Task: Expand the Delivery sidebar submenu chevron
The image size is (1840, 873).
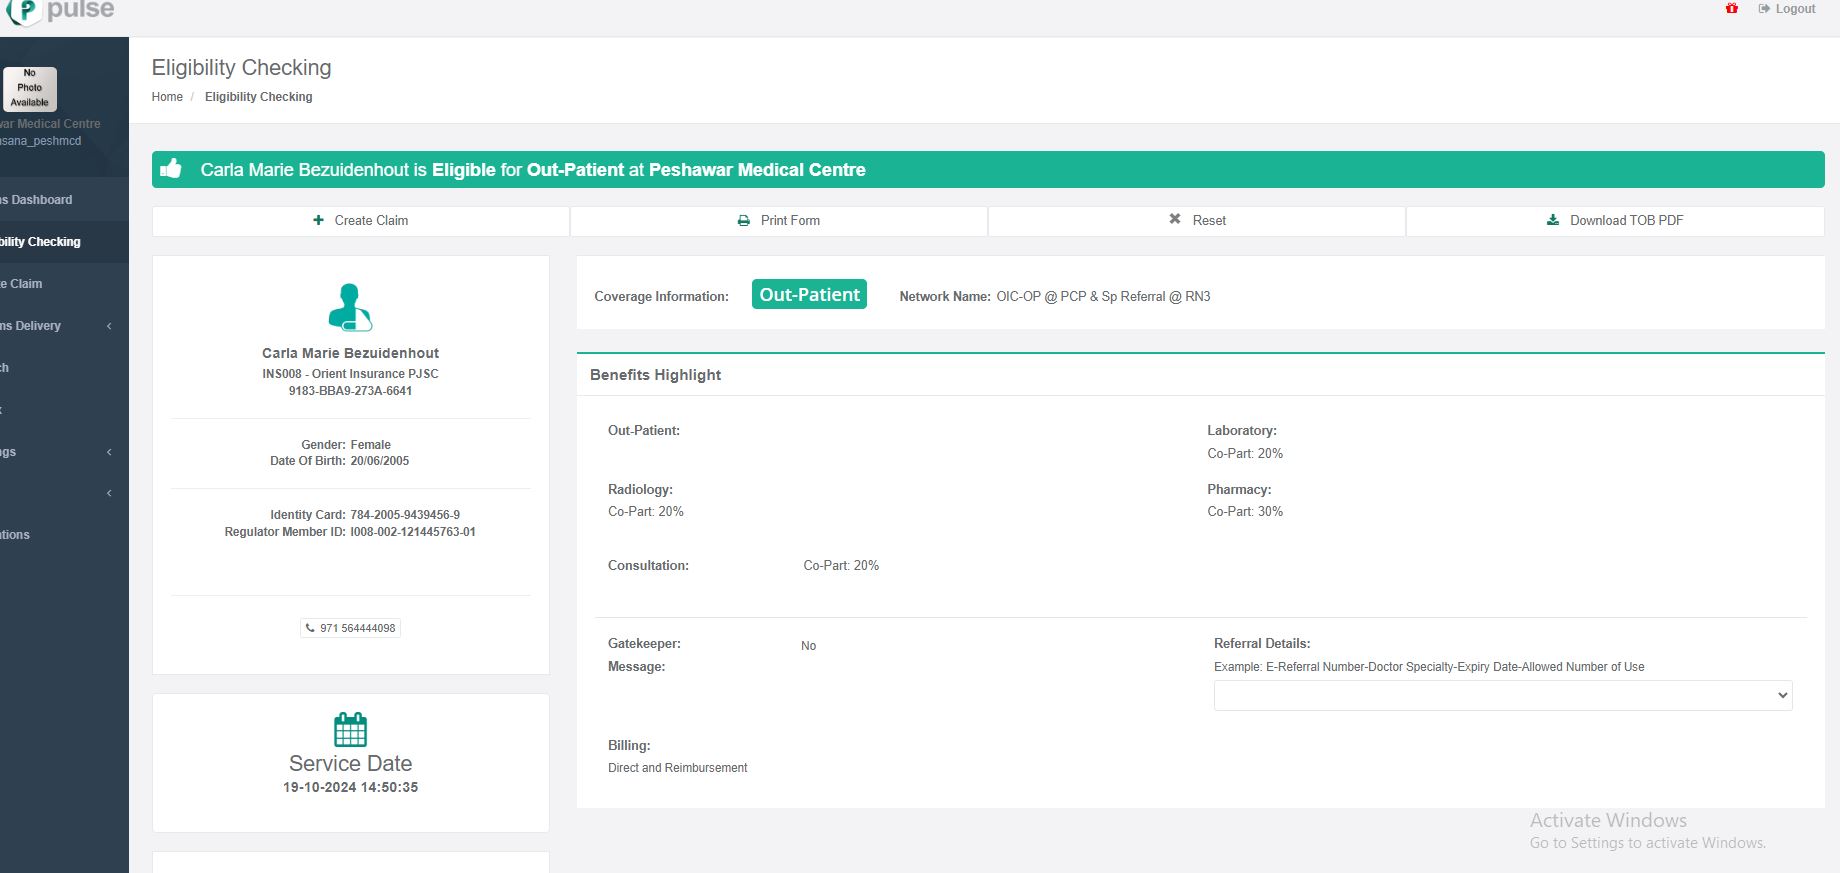Action: click(x=109, y=326)
